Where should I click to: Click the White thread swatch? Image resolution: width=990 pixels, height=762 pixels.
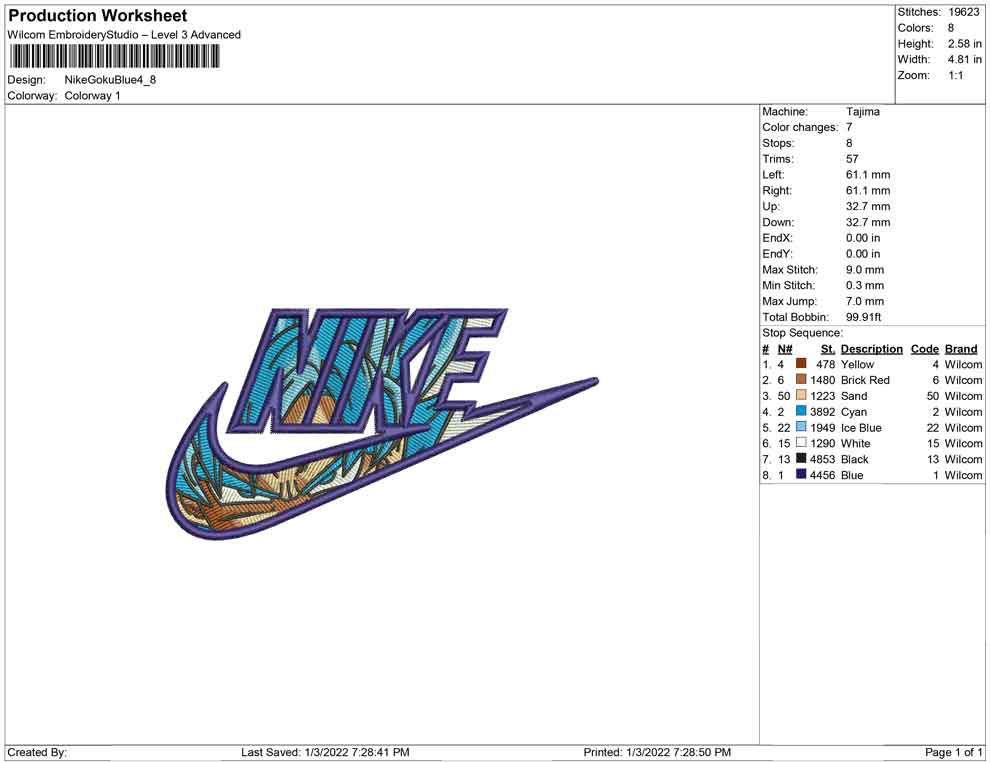coord(801,443)
